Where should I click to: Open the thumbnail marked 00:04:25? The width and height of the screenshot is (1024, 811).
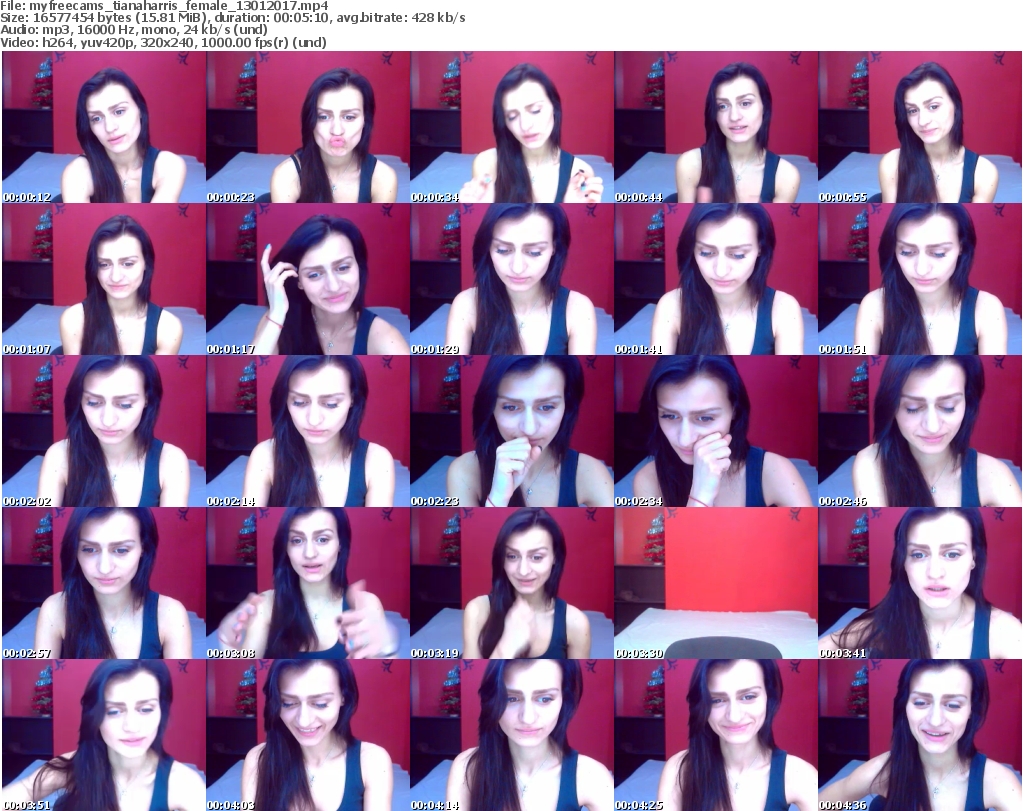(x=716, y=735)
